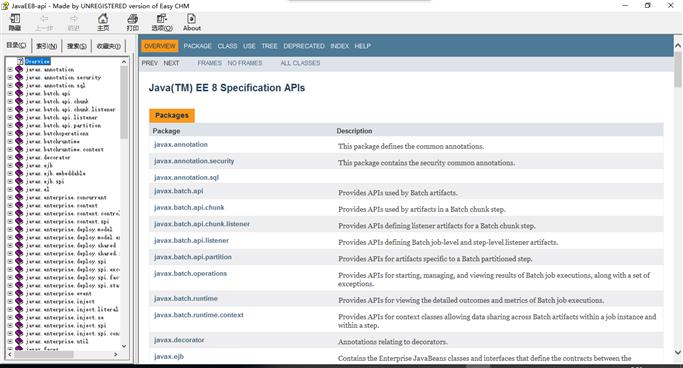Expand the javax.ejb tree node

coord(10,165)
